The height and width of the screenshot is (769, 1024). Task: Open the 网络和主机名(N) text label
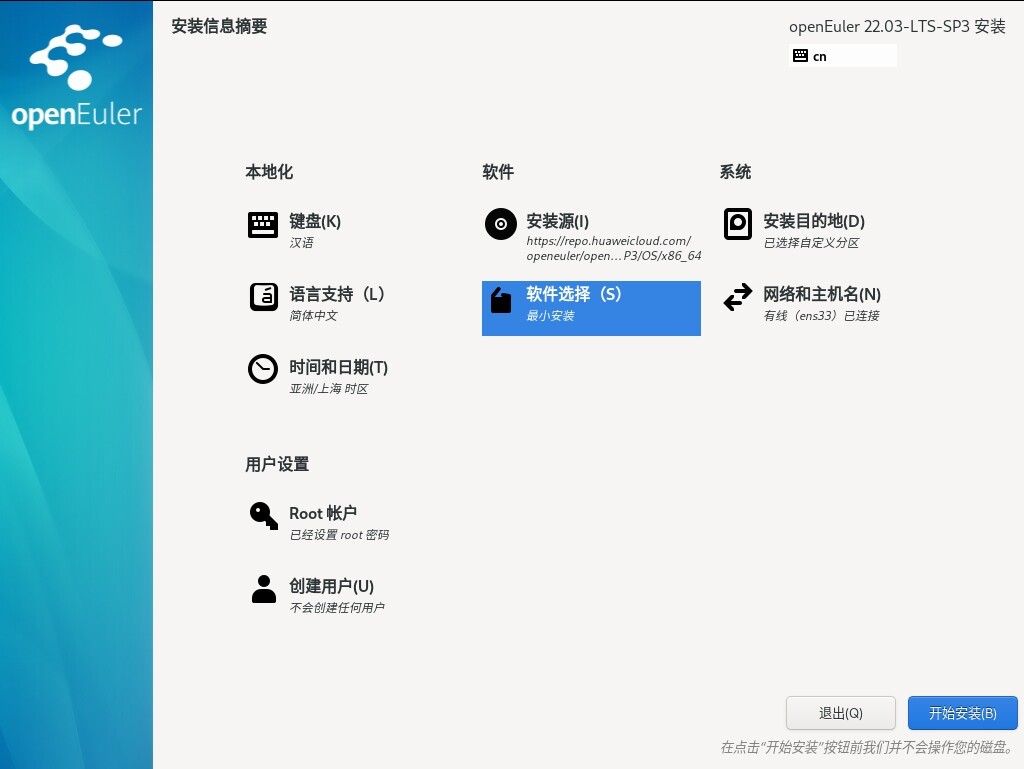pyautogui.click(x=821, y=294)
